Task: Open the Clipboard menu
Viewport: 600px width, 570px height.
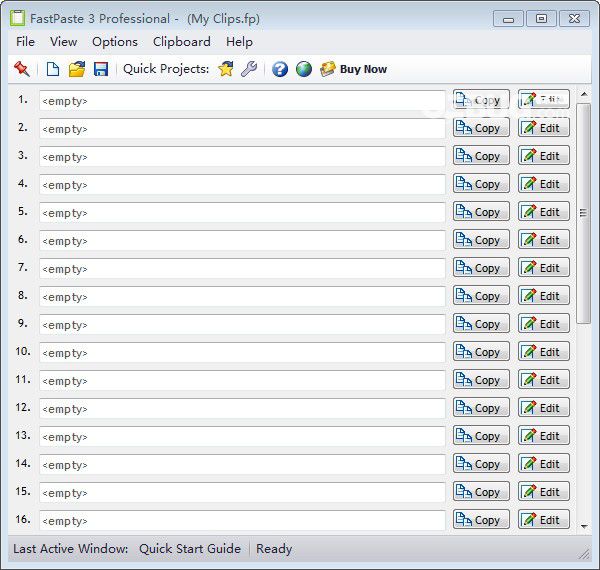Action: (x=182, y=42)
